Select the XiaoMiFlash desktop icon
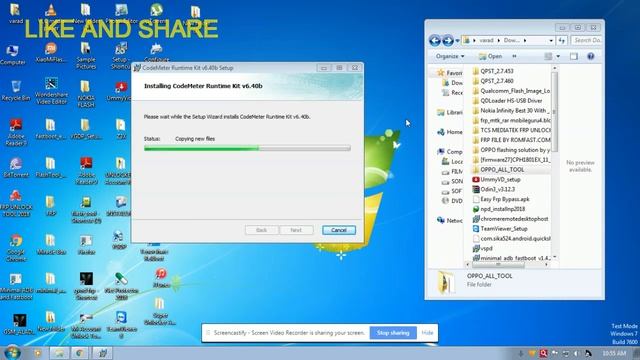Image resolution: width=640 pixels, height=360 pixels. pos(51,53)
